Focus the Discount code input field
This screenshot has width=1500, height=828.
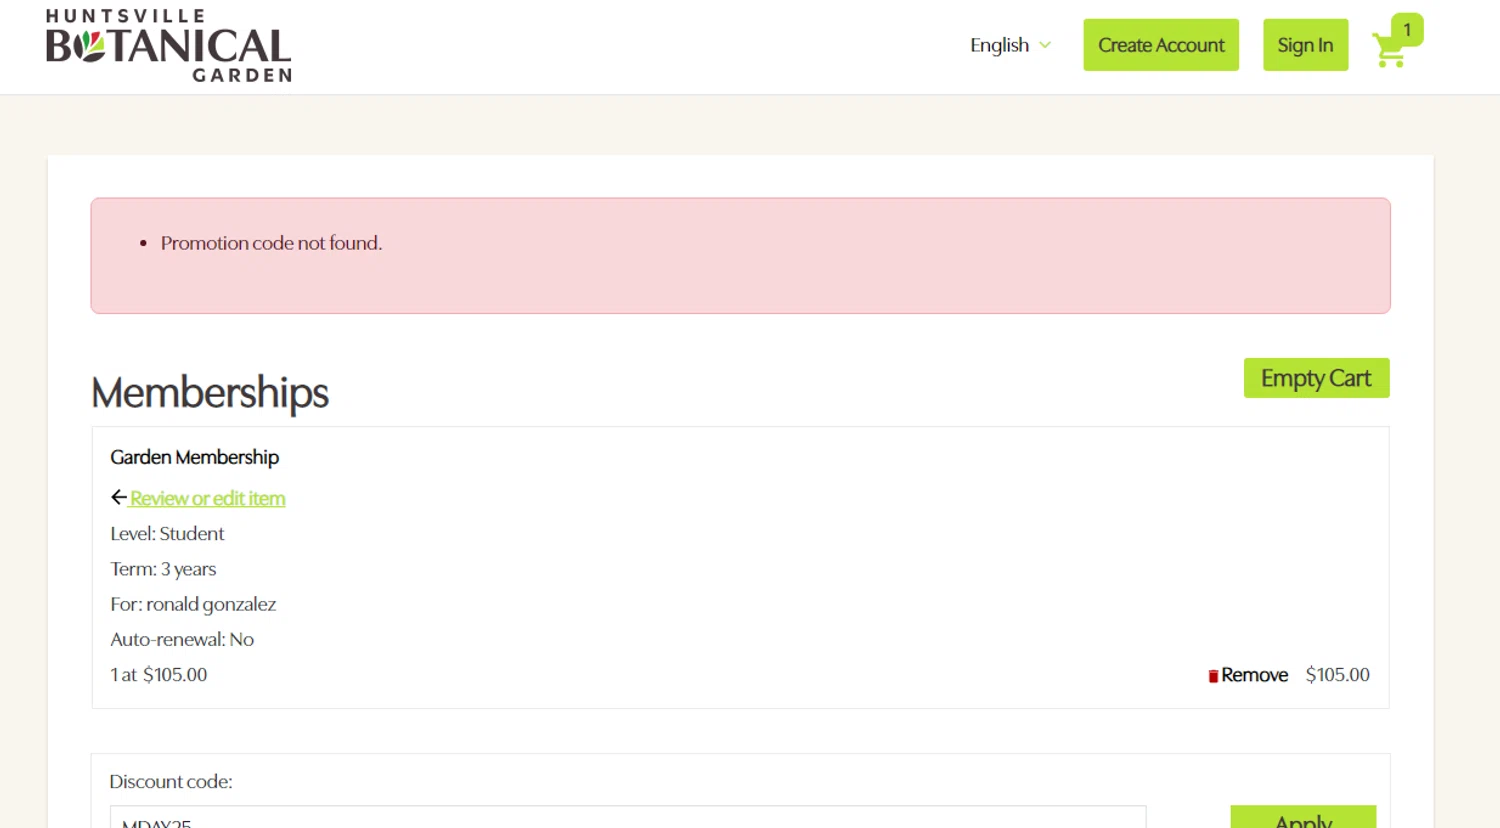(628, 818)
